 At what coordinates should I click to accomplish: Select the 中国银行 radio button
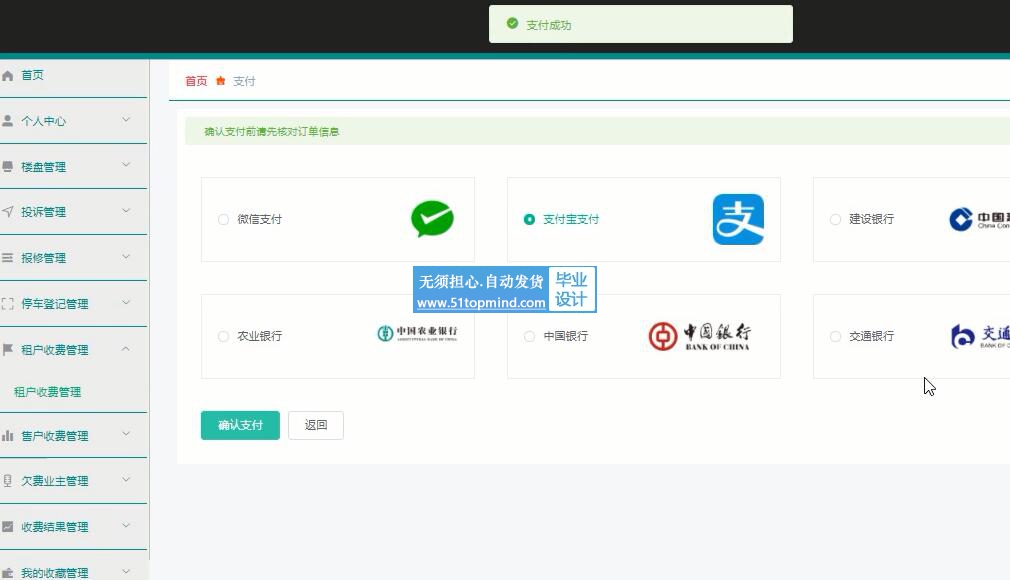tap(529, 336)
